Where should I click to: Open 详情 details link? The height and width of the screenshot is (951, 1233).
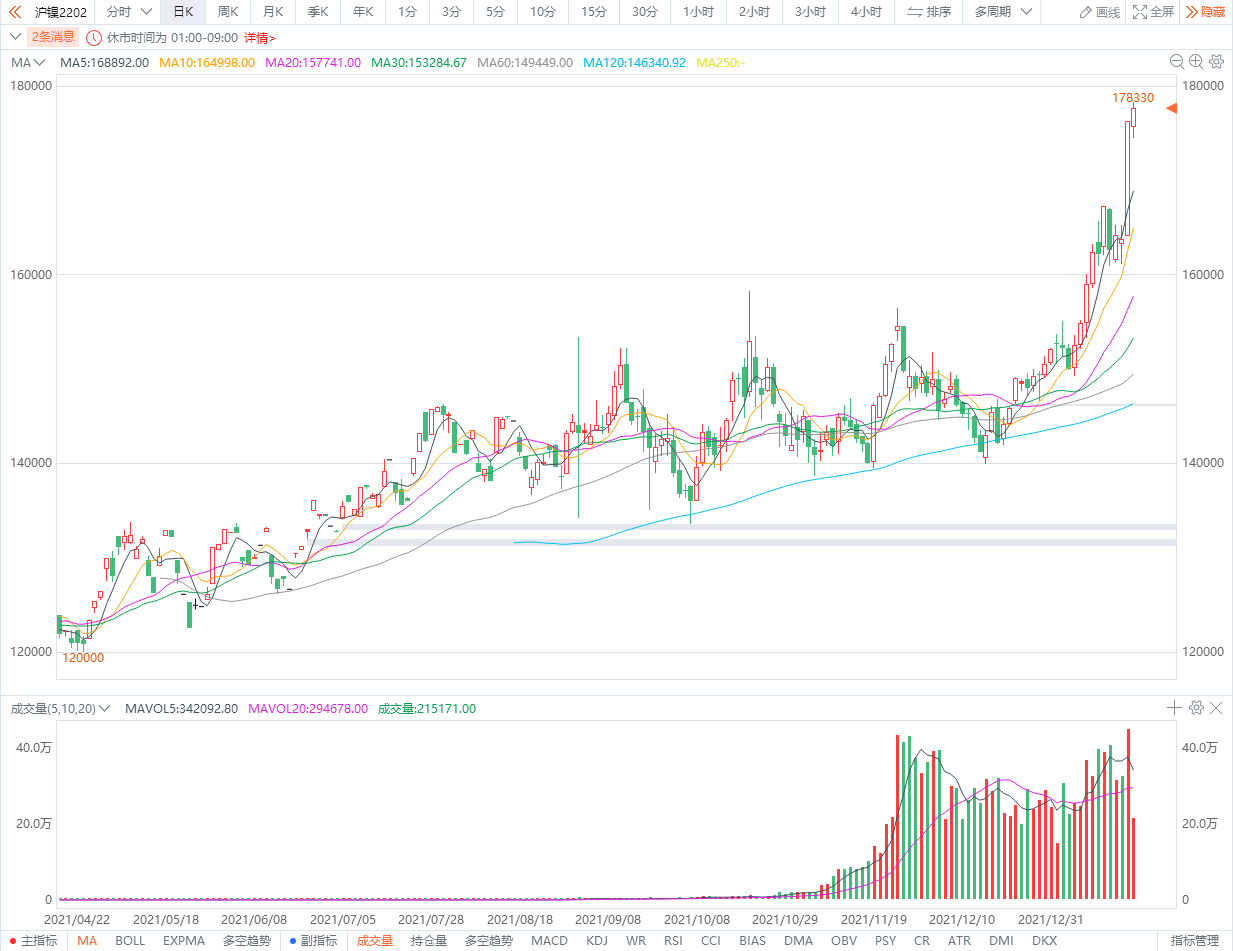(259, 37)
